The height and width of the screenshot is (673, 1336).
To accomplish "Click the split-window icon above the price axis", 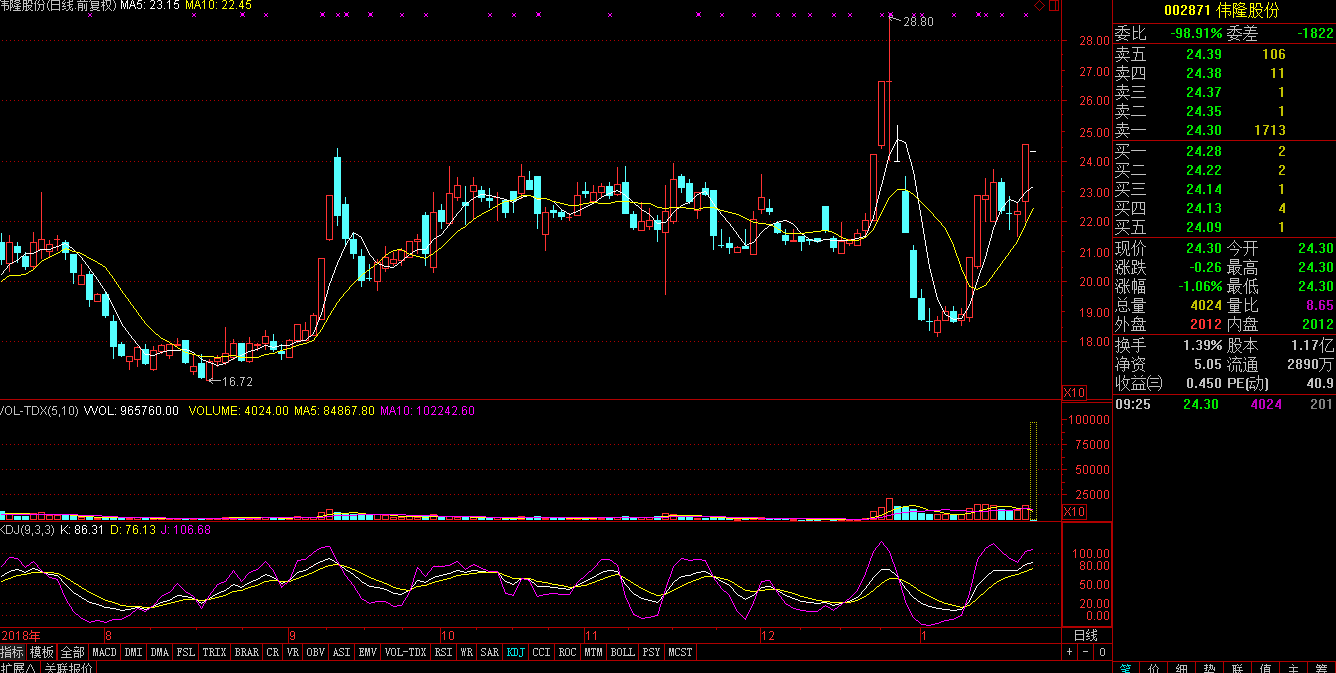I will [1053, 7].
